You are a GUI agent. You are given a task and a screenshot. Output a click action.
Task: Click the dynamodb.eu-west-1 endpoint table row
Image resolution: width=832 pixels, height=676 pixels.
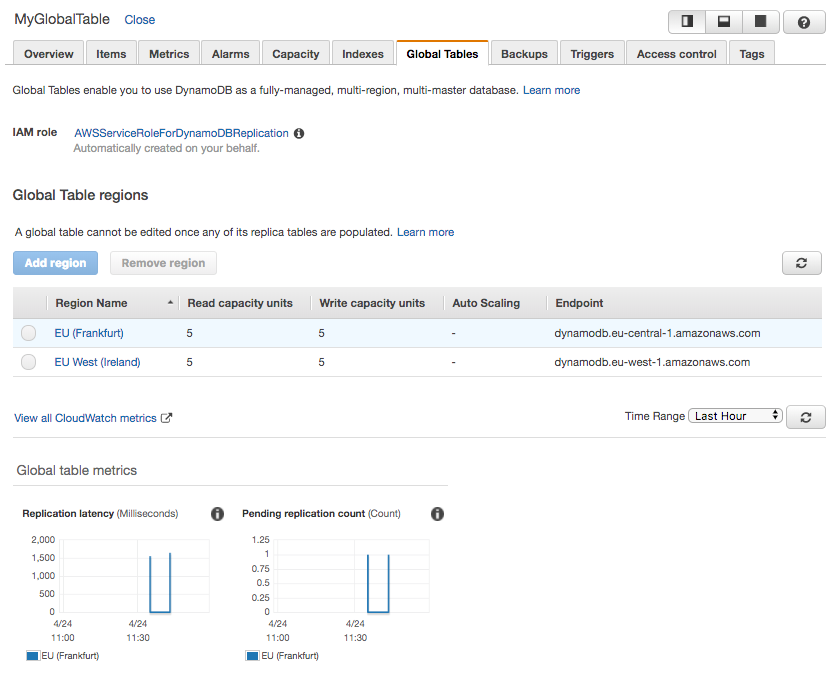coord(650,362)
